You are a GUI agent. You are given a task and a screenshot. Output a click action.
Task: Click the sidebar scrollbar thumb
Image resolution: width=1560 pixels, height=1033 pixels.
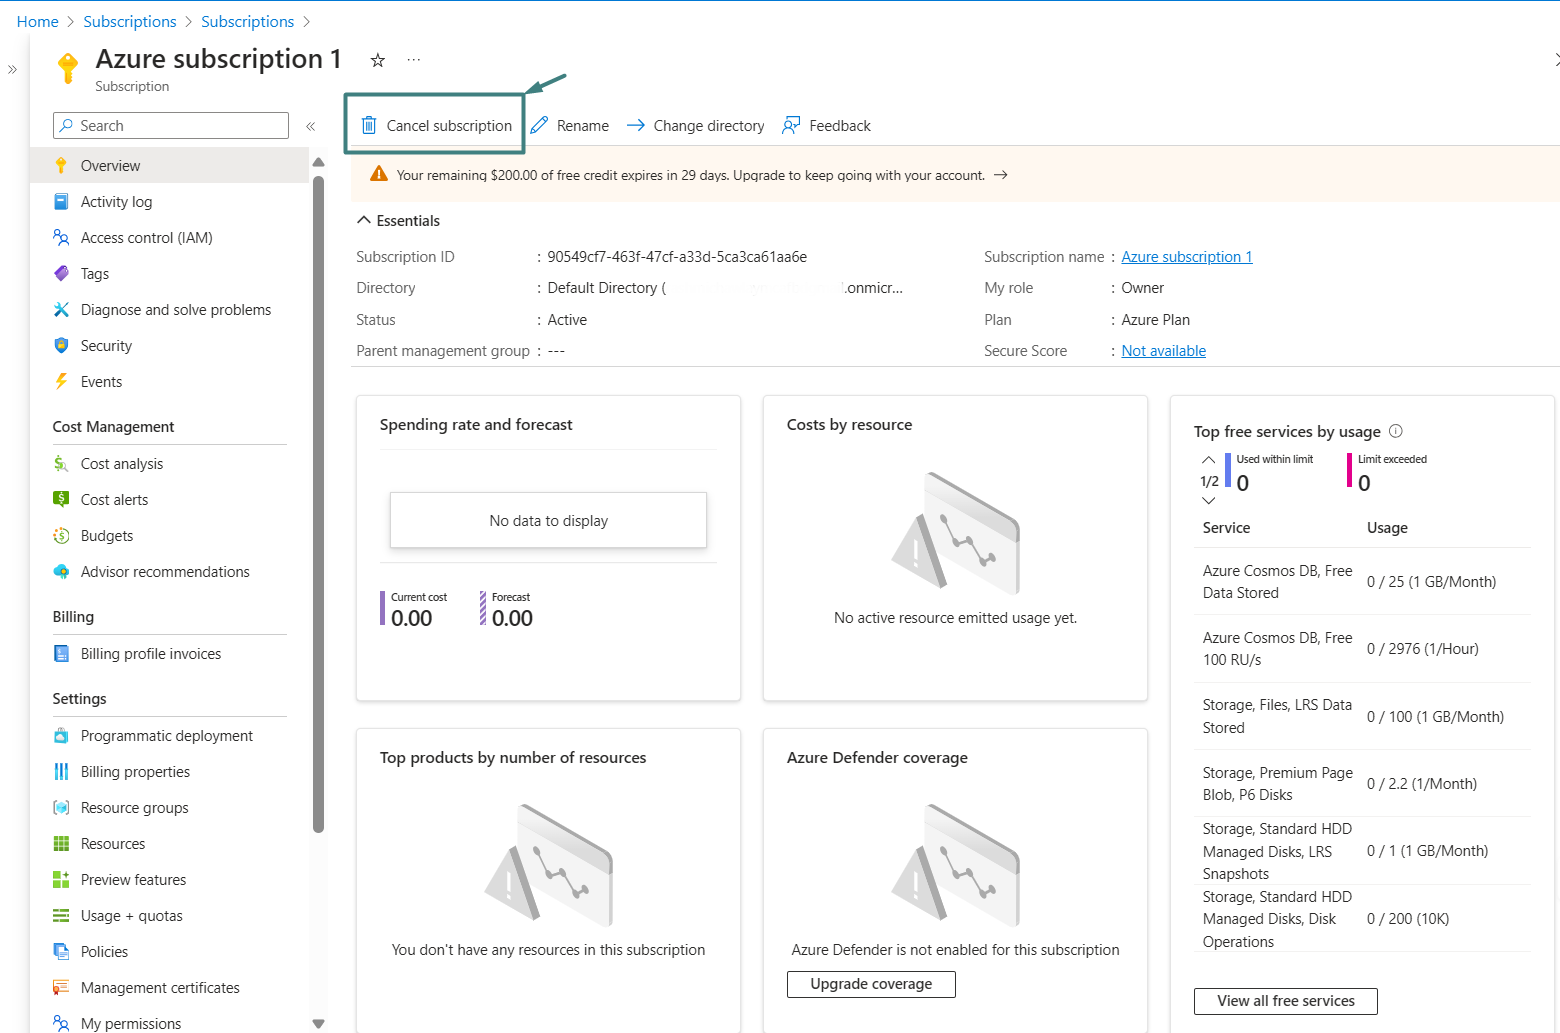point(318,504)
